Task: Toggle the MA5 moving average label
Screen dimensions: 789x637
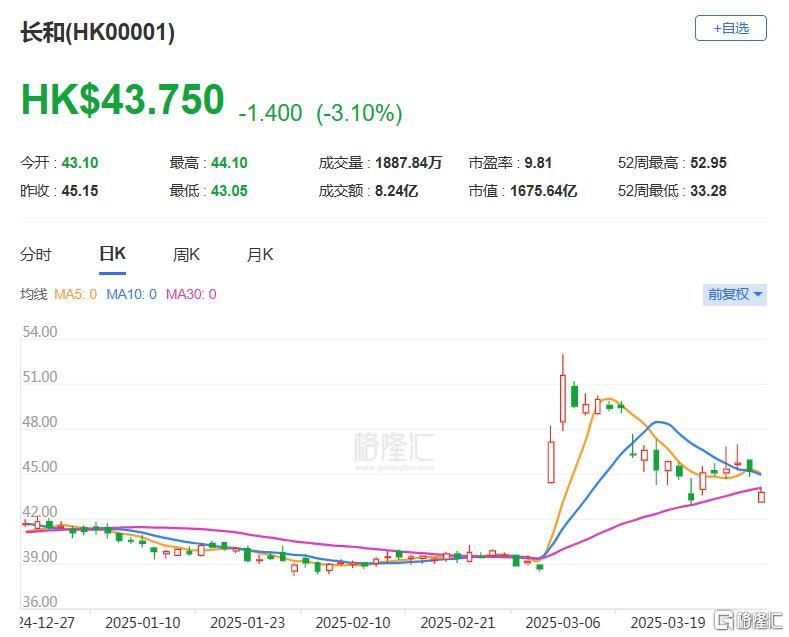Action: tap(75, 294)
